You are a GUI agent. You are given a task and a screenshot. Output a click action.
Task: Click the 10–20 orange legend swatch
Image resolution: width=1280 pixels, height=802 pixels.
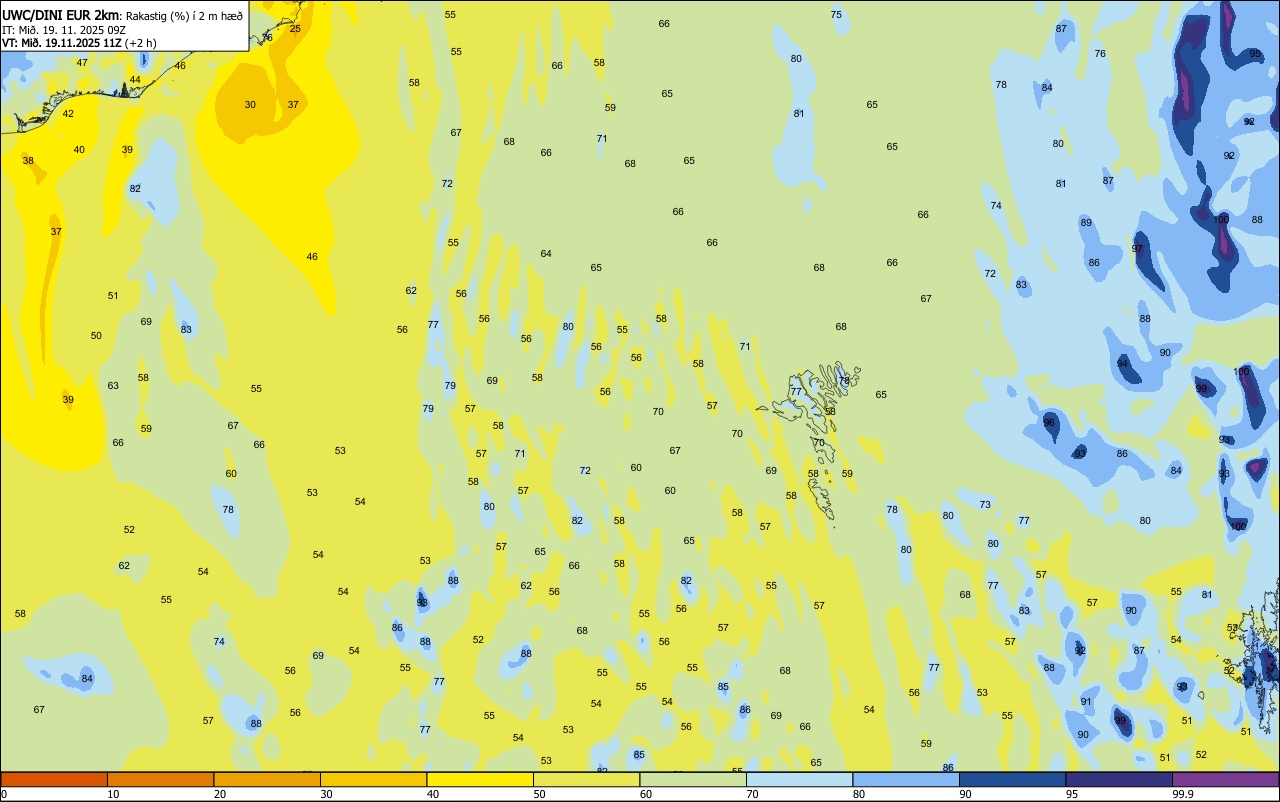tap(160, 779)
